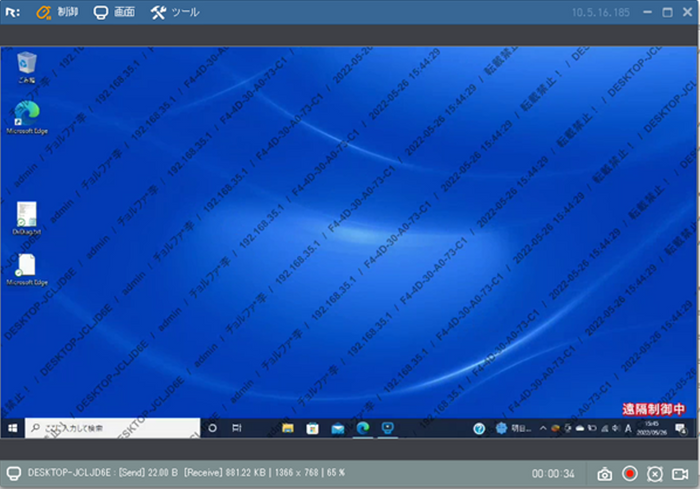The height and width of the screenshot is (489, 700).
Task: Open the 画面 (Screen) menu
Action: click(x=114, y=13)
